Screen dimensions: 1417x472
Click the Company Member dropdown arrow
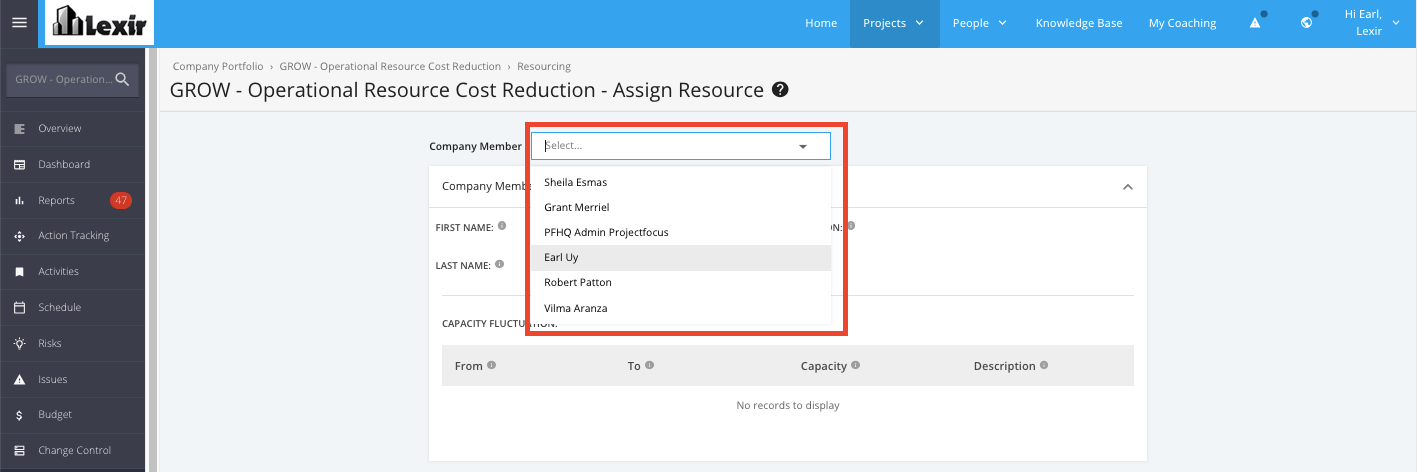coord(803,146)
